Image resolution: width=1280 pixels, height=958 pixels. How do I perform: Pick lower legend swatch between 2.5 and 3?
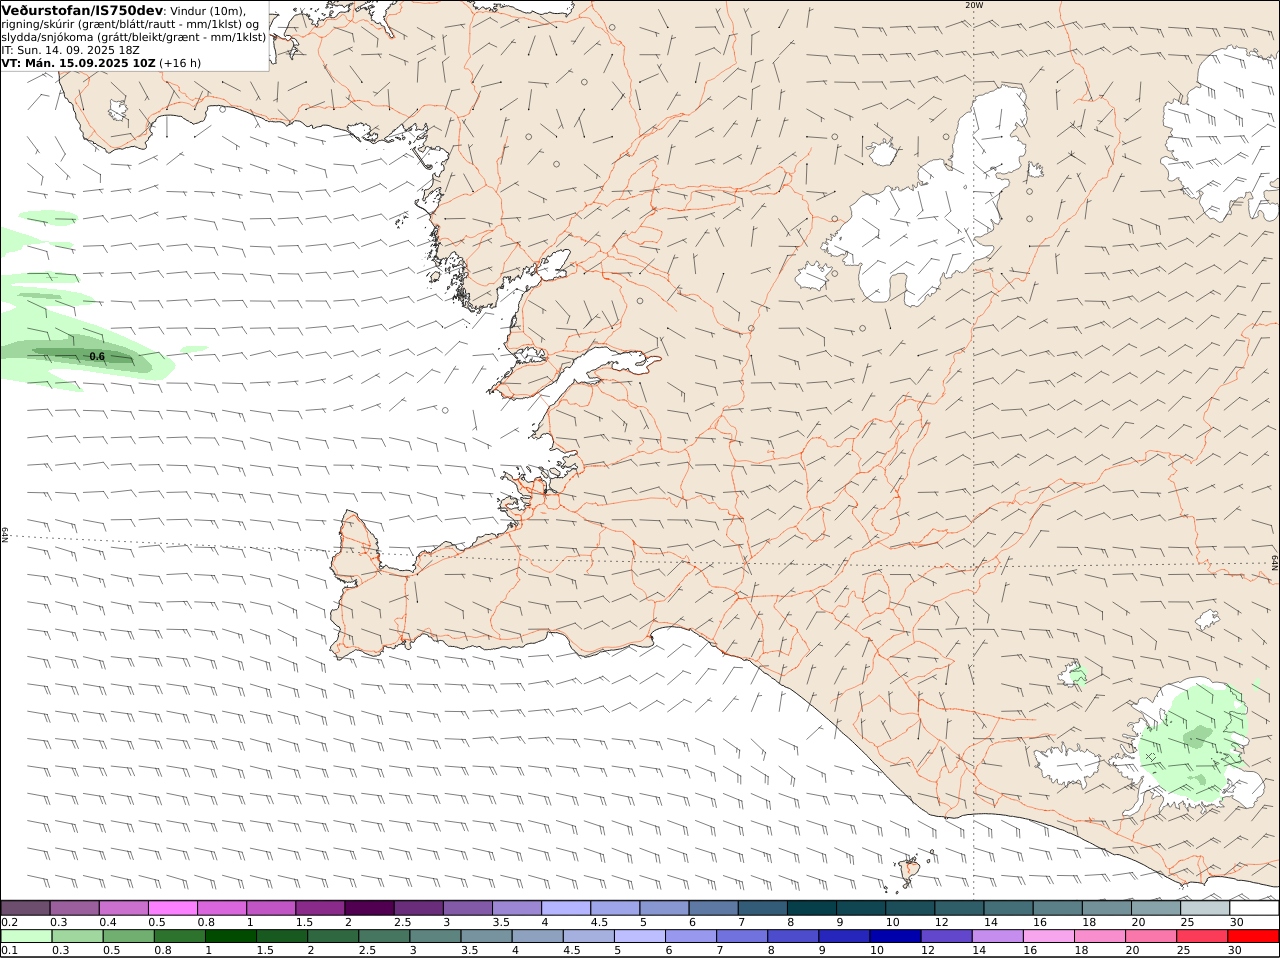(x=383, y=936)
